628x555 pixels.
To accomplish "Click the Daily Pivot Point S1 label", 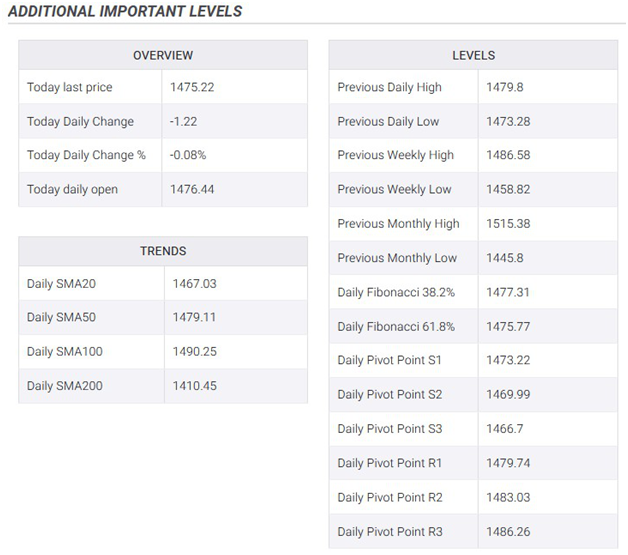I will [x=390, y=360].
